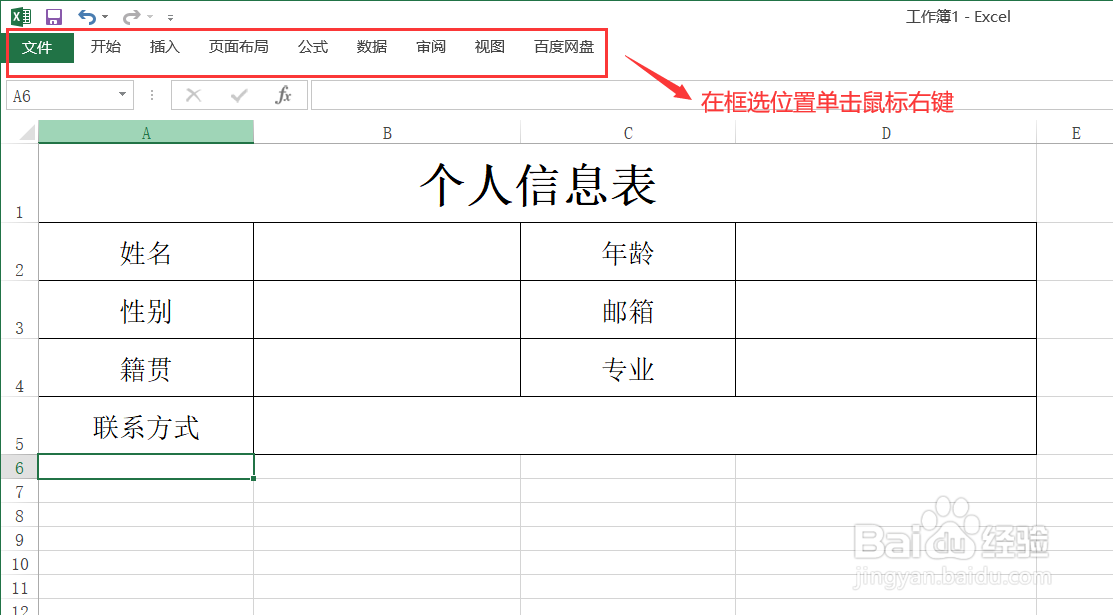Open Customize Quick Access Toolbar dropdown
This screenshot has height=615, width=1113.
(x=170, y=17)
